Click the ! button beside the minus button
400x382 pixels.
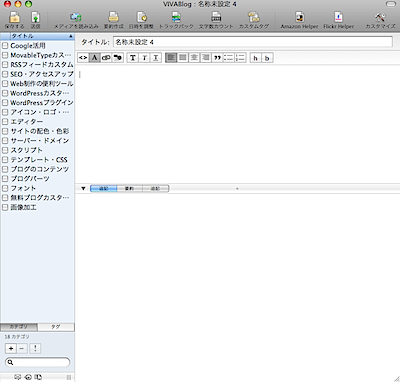click(x=35, y=348)
